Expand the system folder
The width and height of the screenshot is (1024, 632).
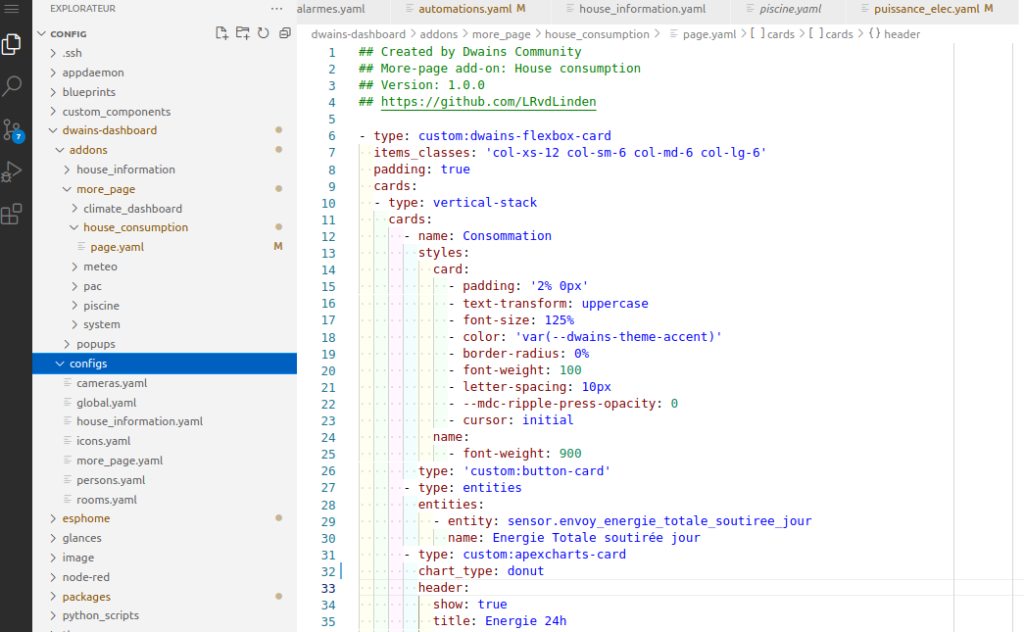point(165,324)
